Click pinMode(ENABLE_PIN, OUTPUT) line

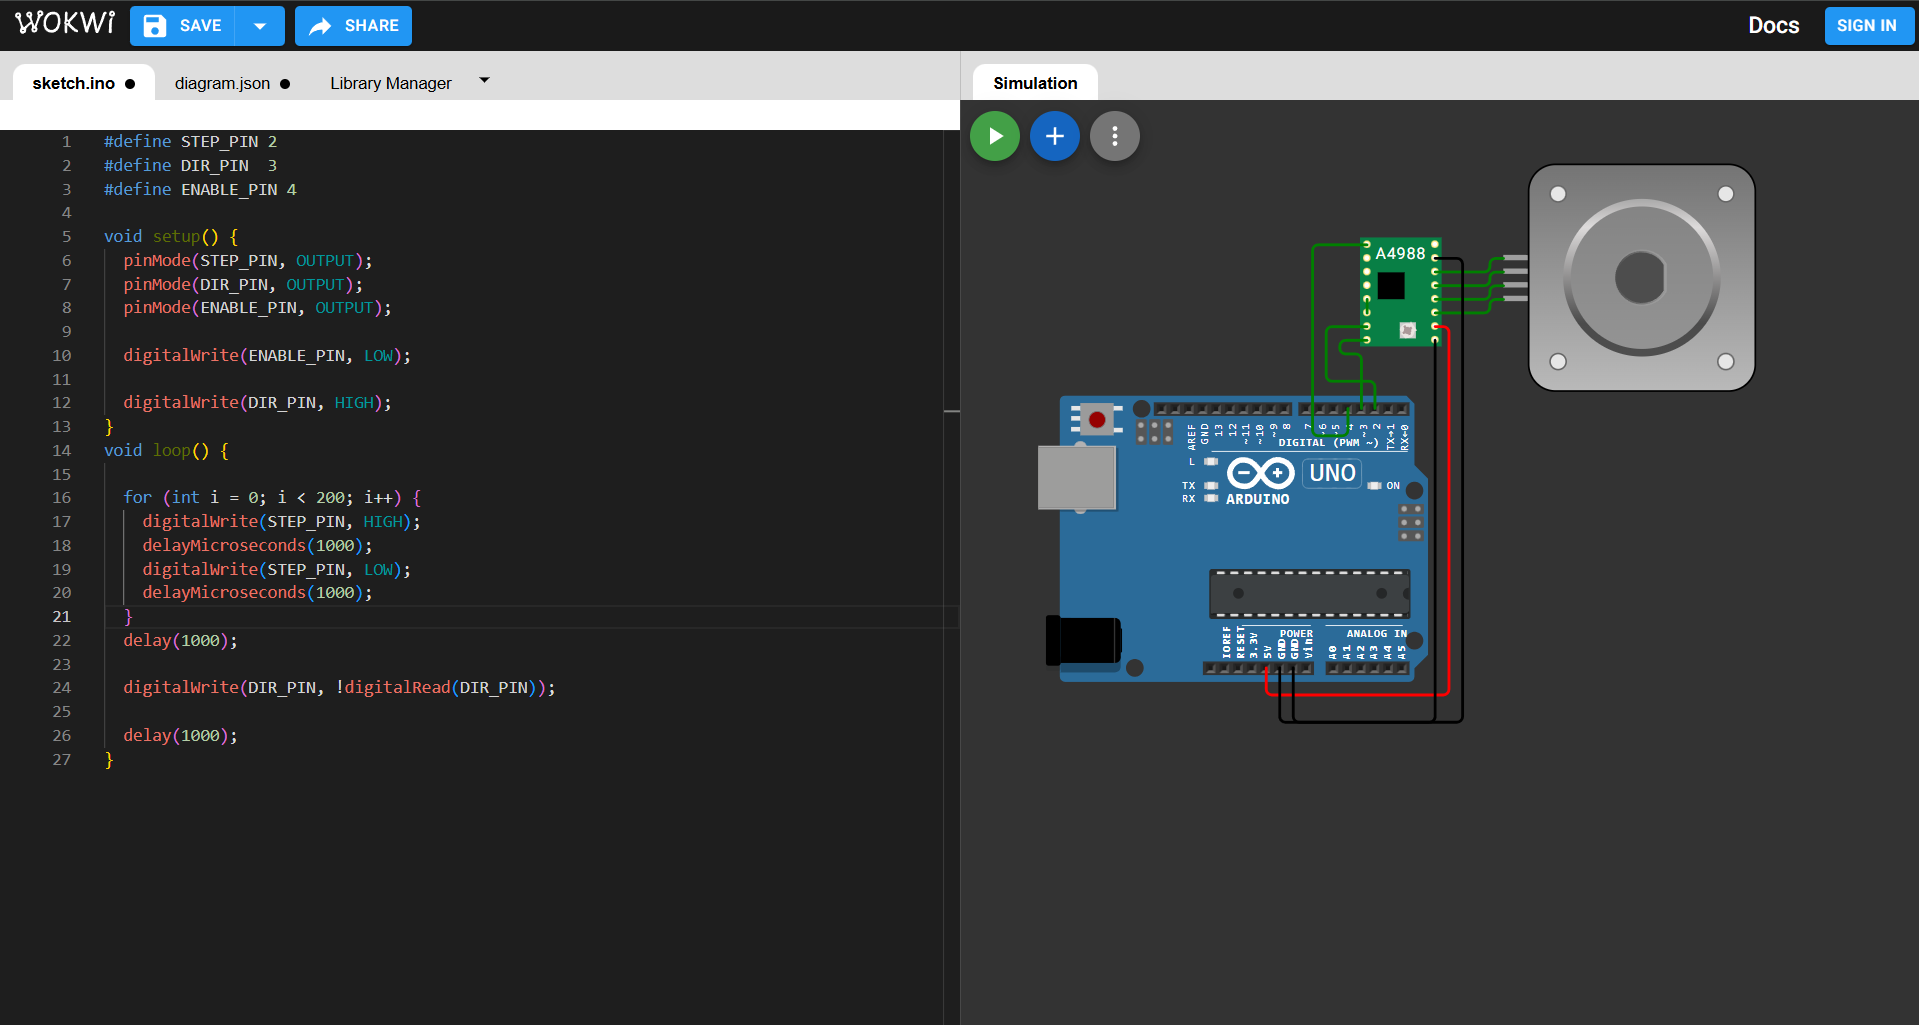point(257,308)
